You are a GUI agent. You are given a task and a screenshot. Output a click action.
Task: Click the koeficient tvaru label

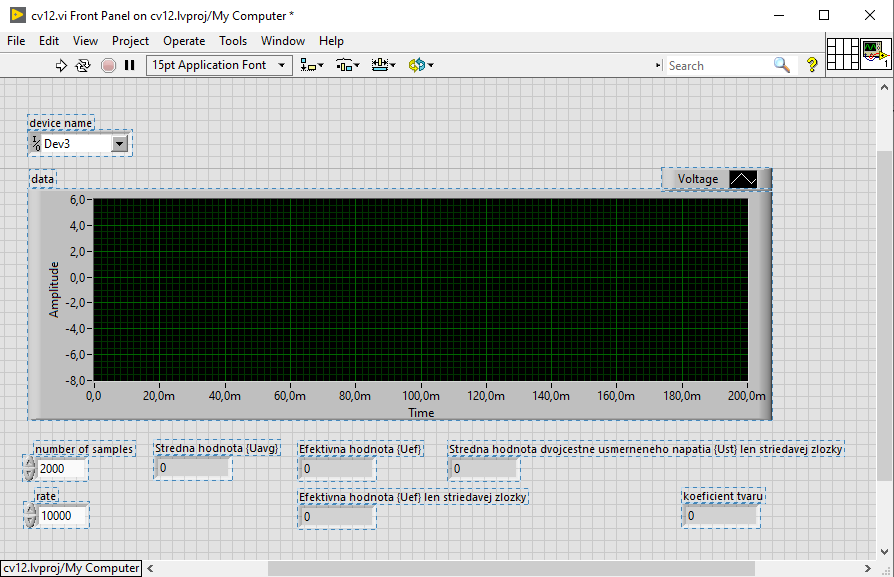723,496
